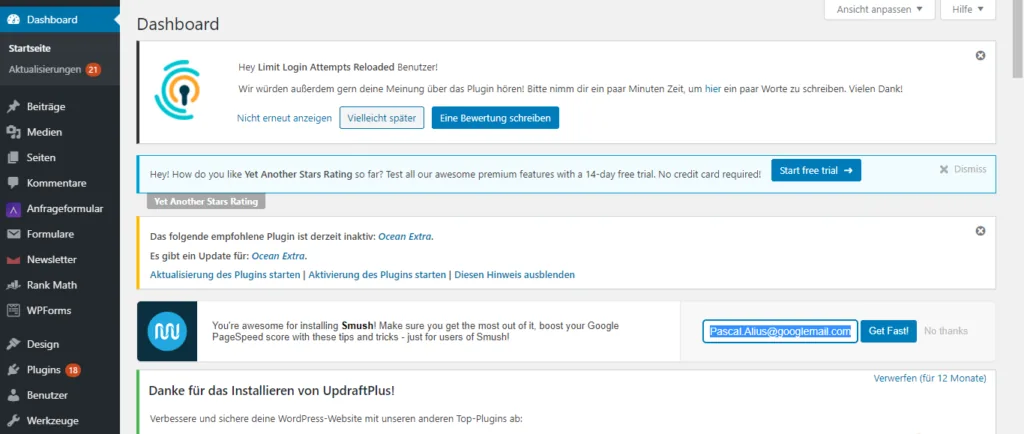Click the Yet Another Stars Rating gray tag

coord(206,202)
